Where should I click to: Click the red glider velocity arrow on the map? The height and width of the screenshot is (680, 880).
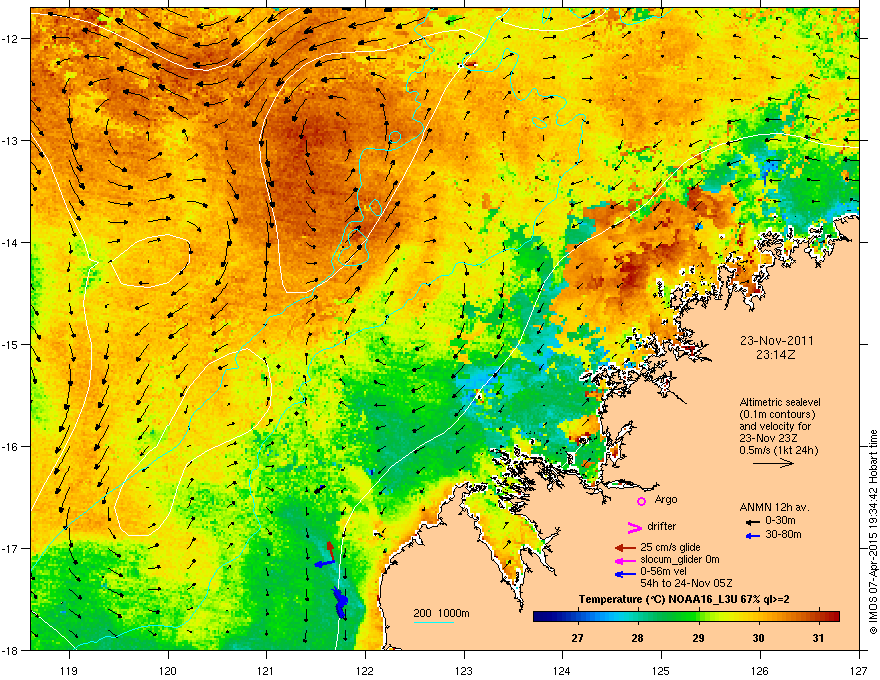click(331, 552)
